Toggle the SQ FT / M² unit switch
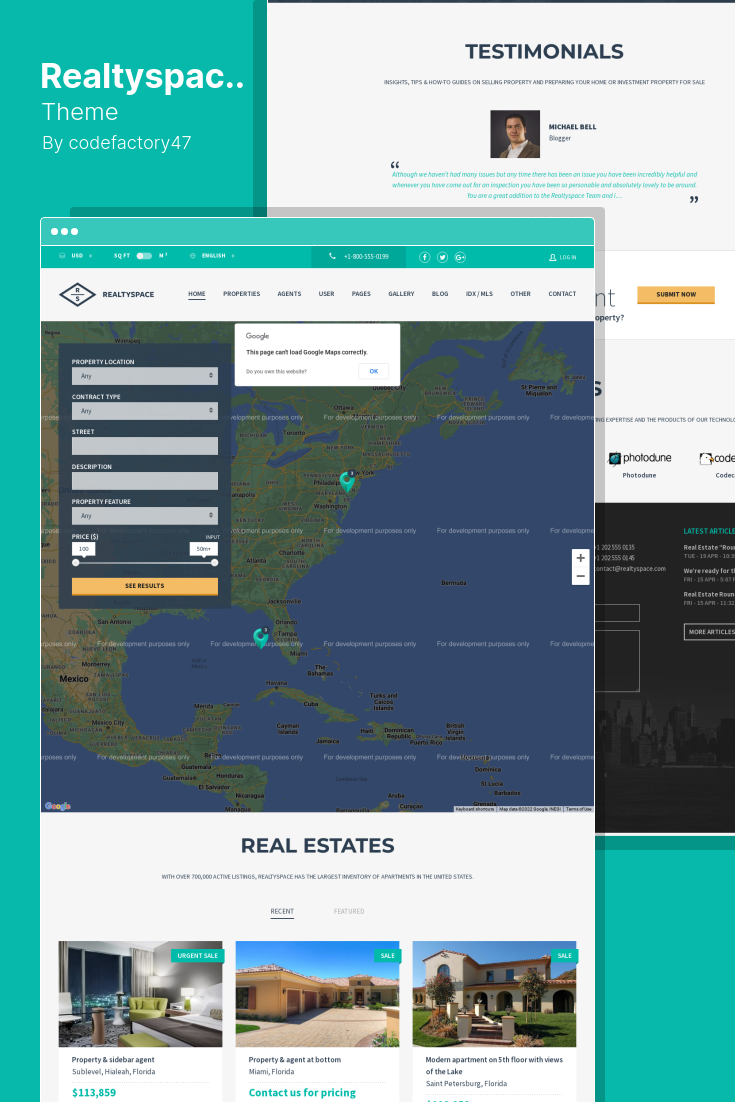Screen dimensions: 735x1102 click(x=144, y=256)
